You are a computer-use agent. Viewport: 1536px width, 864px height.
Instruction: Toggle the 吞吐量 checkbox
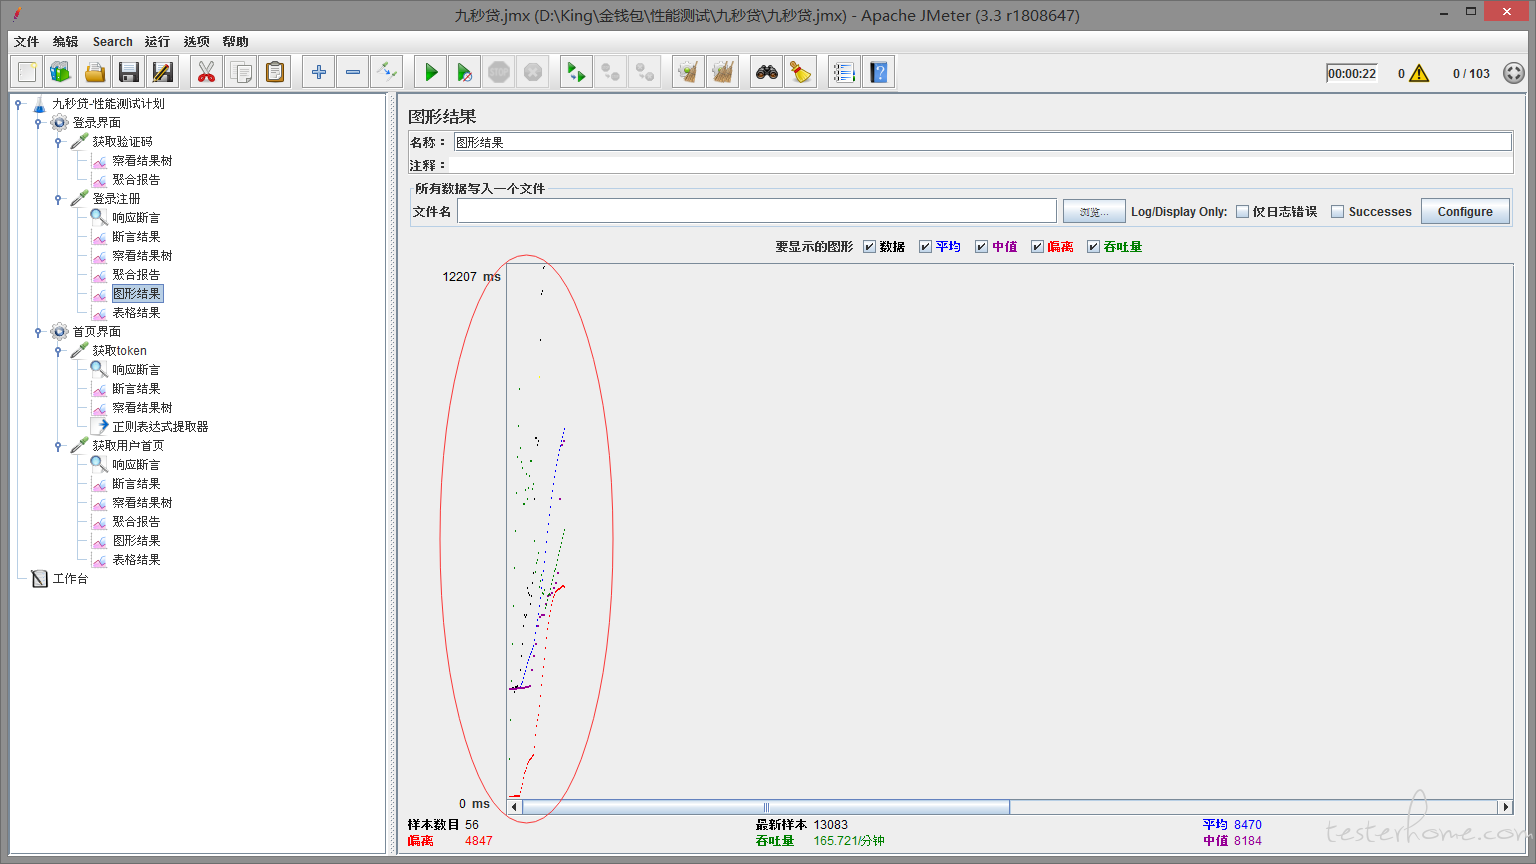(1094, 247)
